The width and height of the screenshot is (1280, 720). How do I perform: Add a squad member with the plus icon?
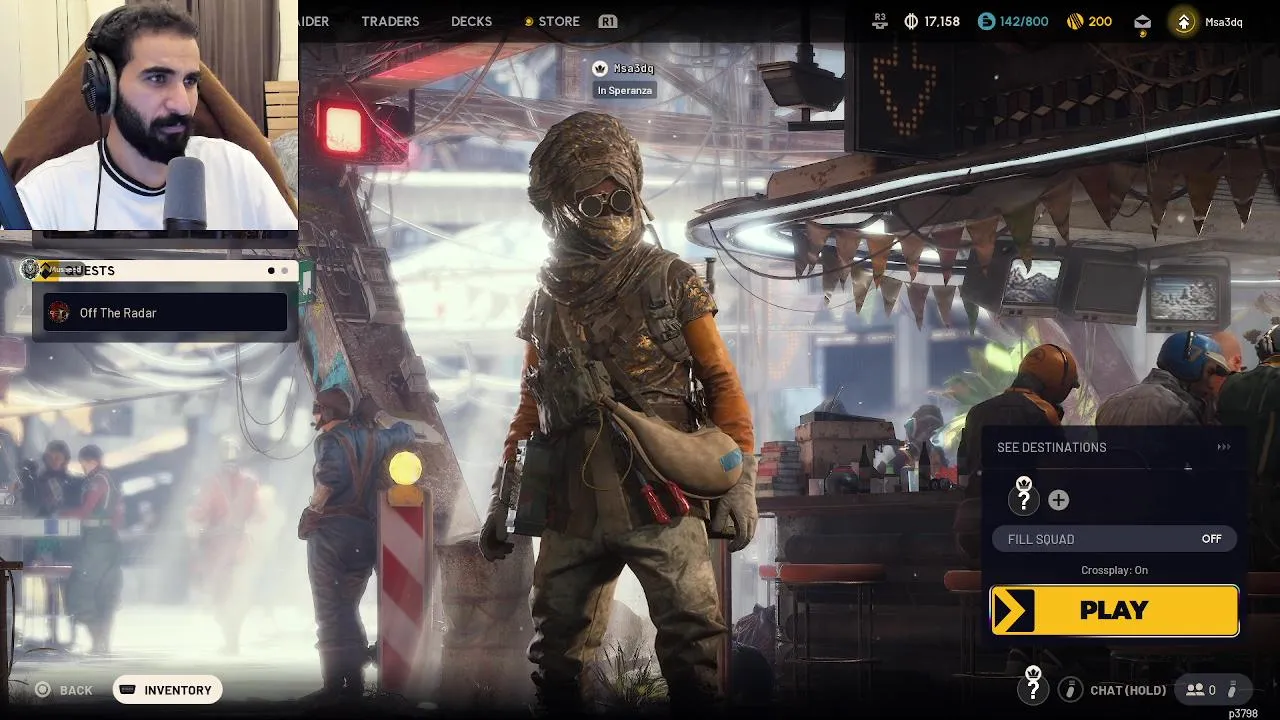click(x=1058, y=500)
